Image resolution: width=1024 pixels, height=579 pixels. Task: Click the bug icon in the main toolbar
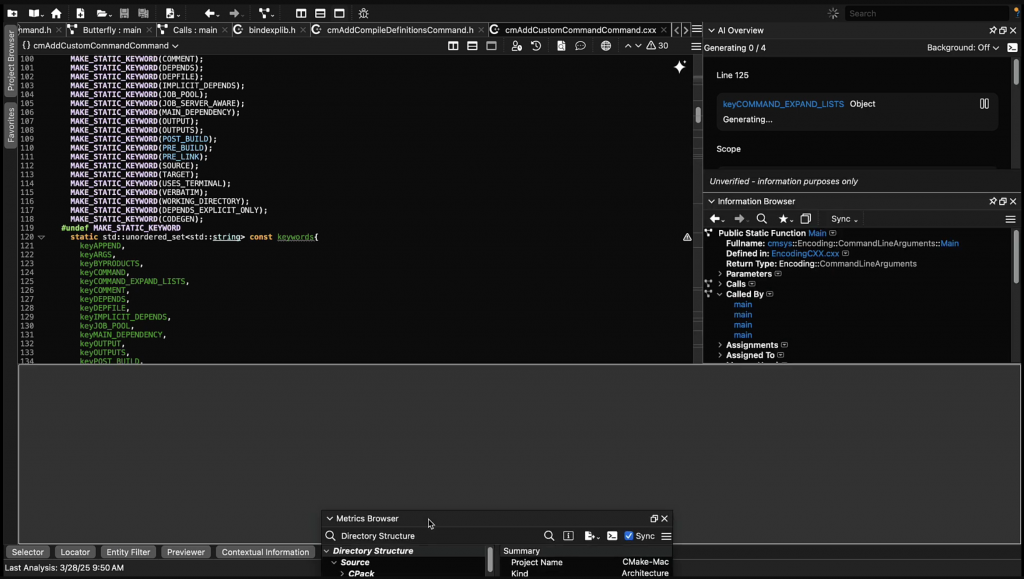click(364, 13)
